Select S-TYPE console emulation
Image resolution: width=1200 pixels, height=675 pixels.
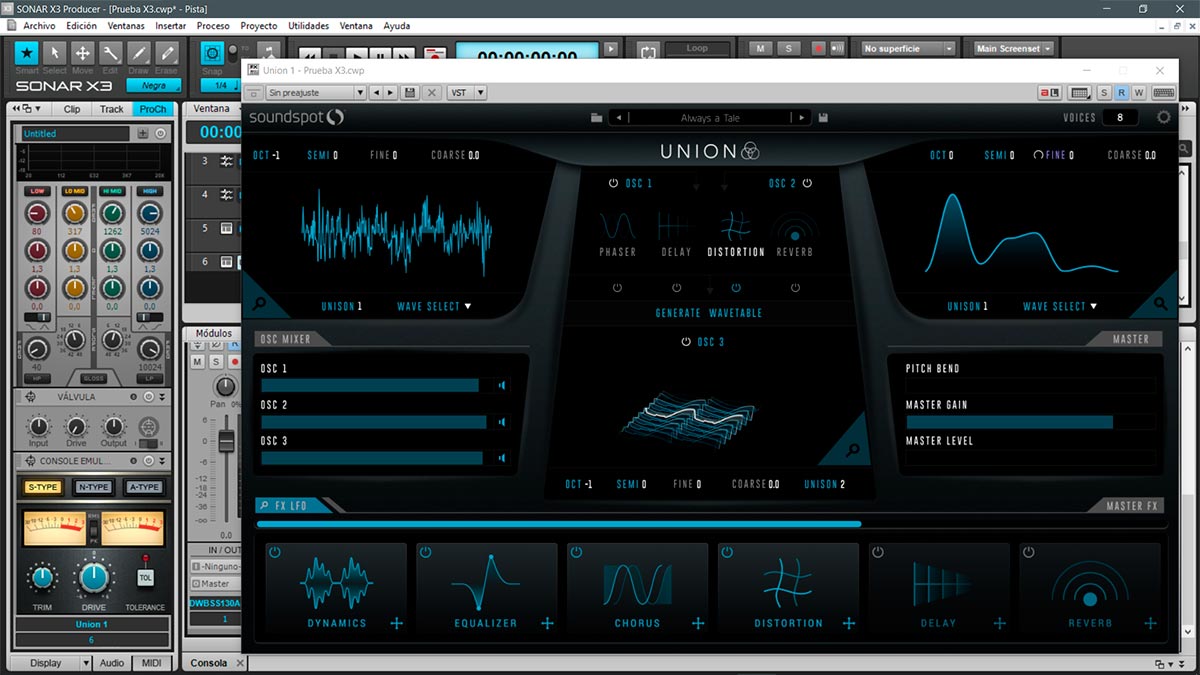click(x=43, y=487)
